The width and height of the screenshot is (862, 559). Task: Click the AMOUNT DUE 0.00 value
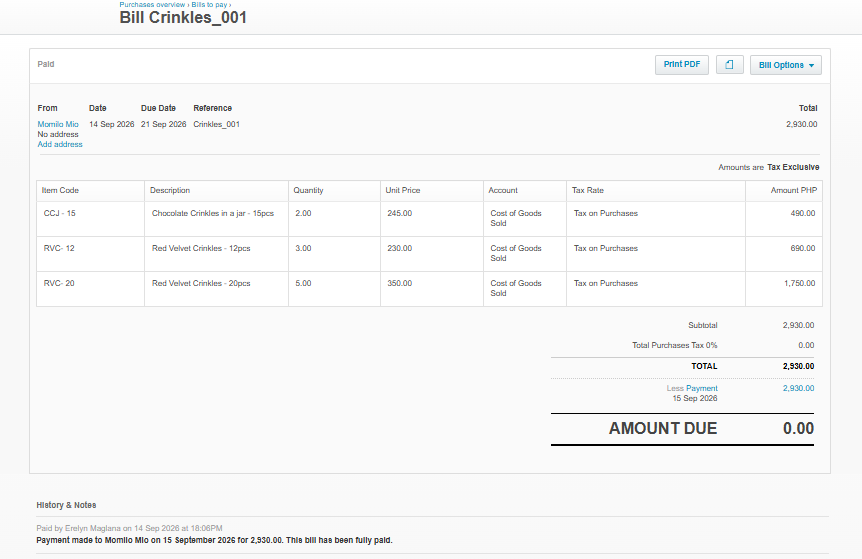tap(798, 428)
